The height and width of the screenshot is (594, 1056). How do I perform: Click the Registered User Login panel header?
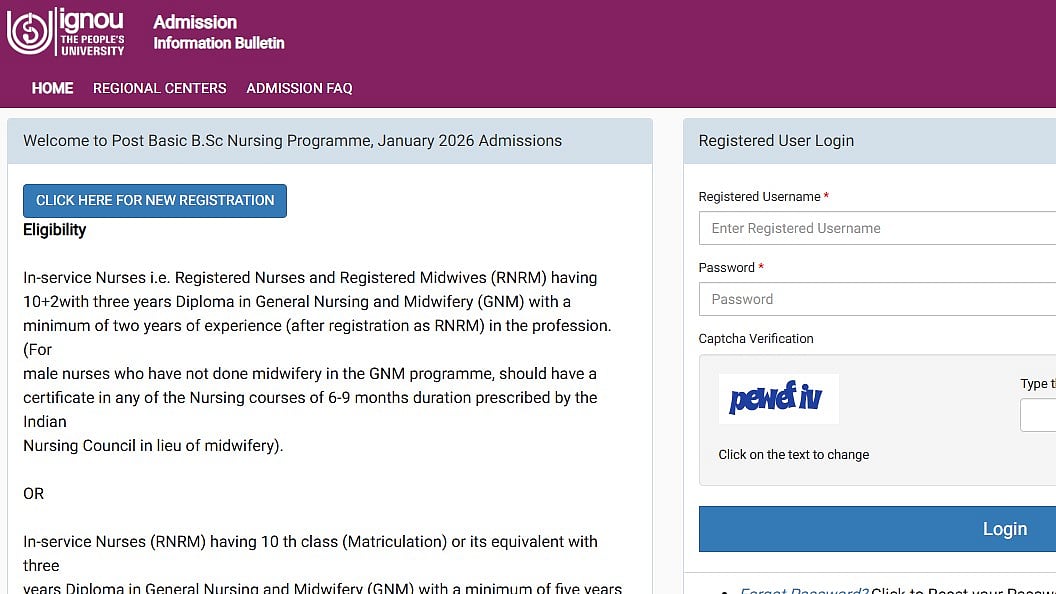(776, 141)
